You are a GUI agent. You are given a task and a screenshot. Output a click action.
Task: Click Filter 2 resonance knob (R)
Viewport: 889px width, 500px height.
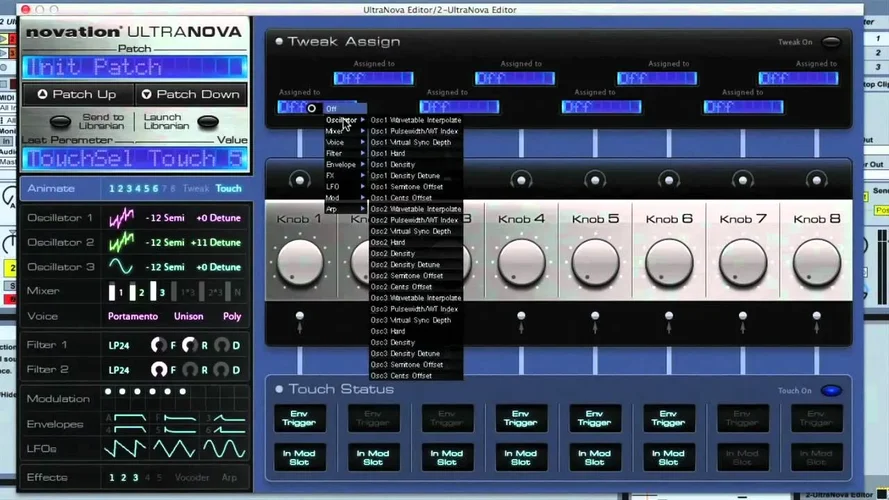[190, 370]
